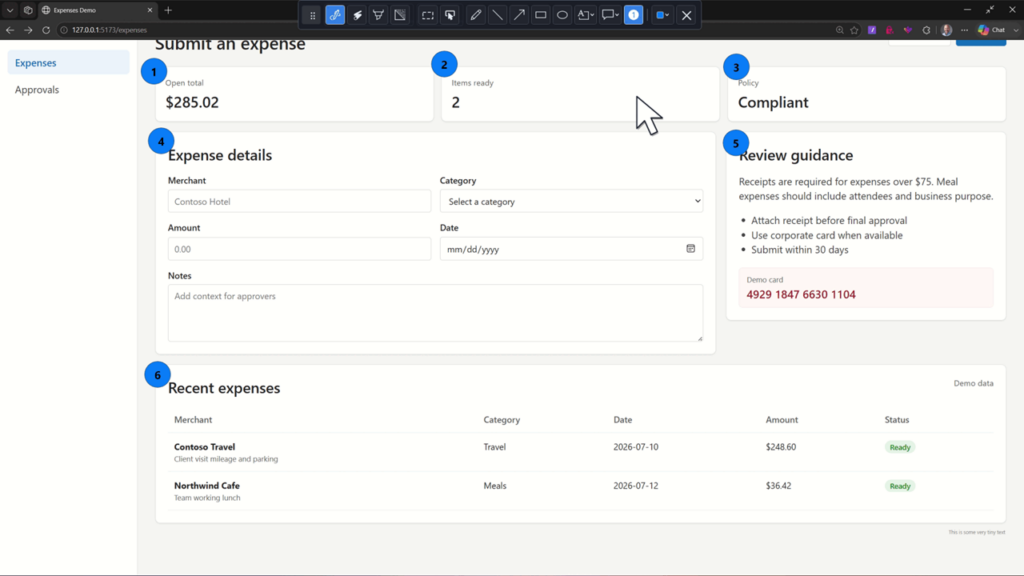1024x576 pixels.
Task: Toggle the numbered step counter tool
Action: tap(633, 15)
